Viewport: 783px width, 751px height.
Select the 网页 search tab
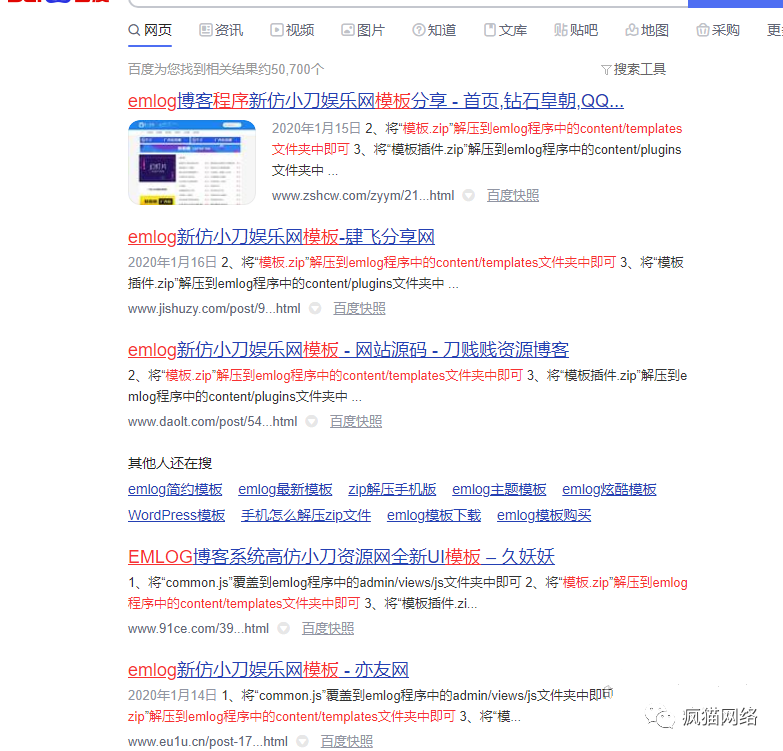coord(150,30)
